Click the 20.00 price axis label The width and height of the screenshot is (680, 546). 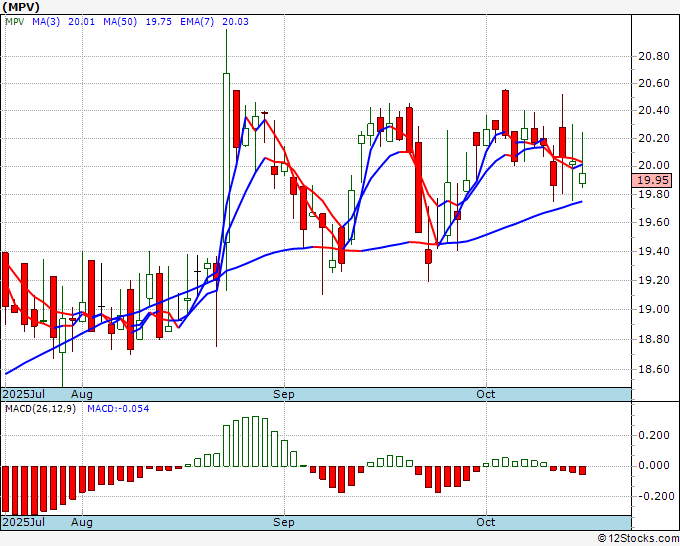tap(654, 166)
